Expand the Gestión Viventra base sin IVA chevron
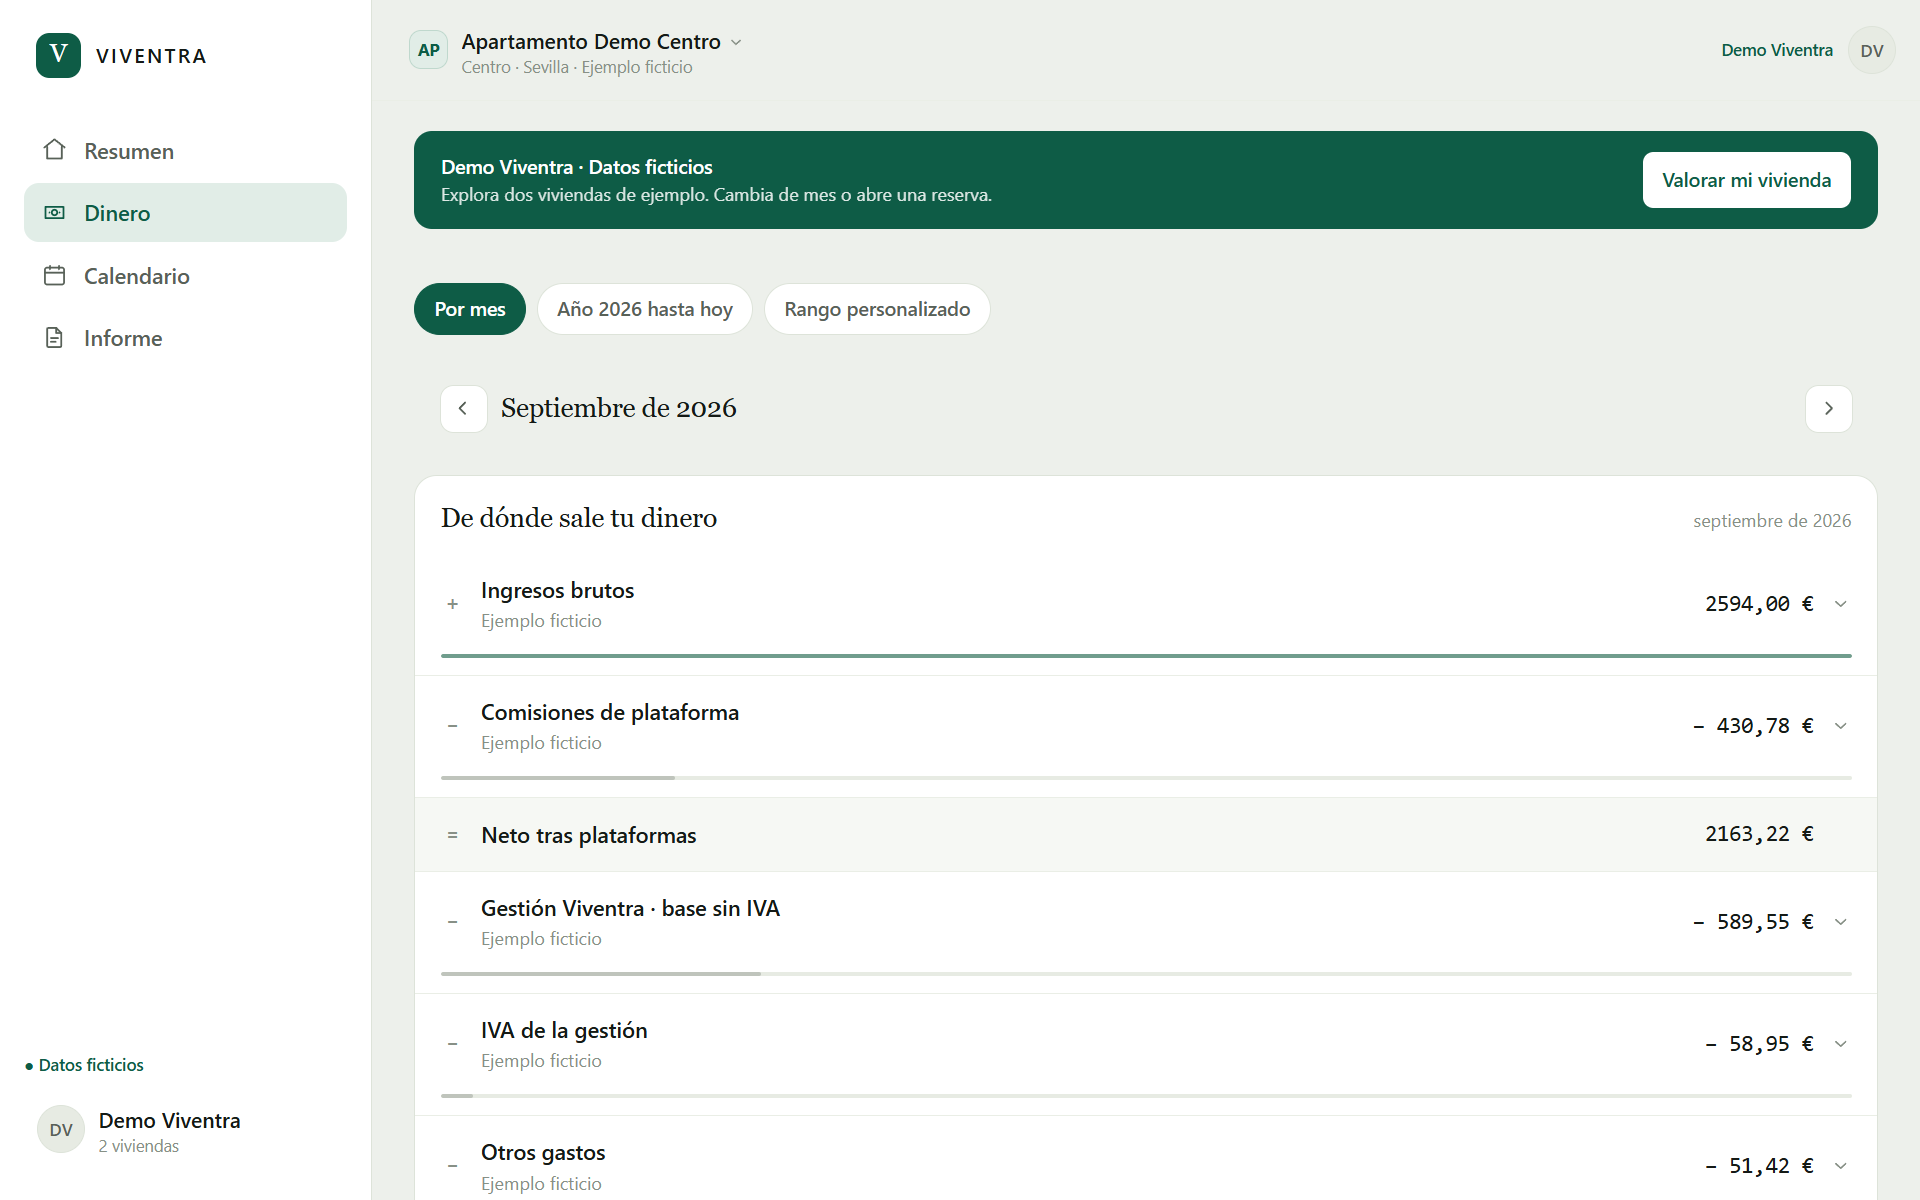This screenshot has width=1920, height=1200. click(1840, 922)
